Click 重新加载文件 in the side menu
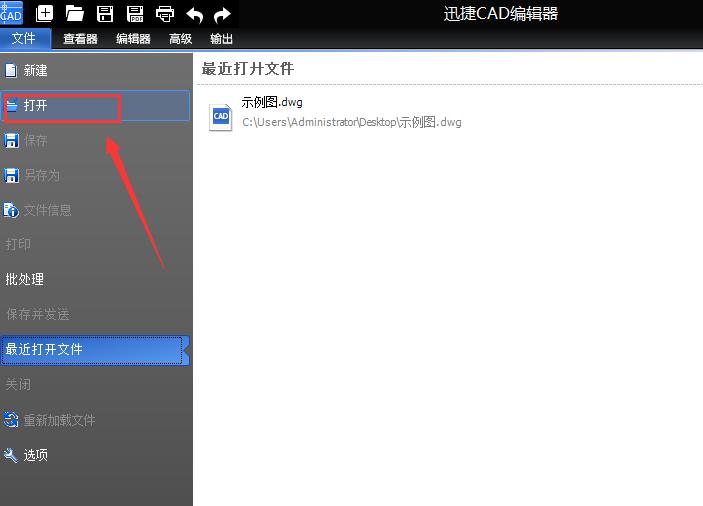The height and width of the screenshot is (506, 703). [95, 420]
